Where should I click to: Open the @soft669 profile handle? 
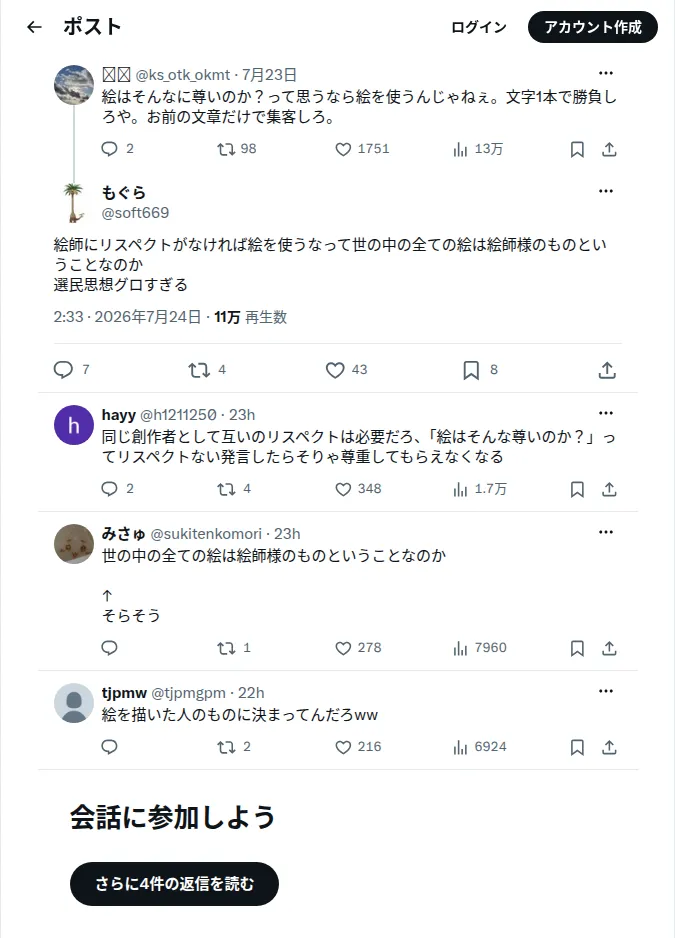click(135, 213)
